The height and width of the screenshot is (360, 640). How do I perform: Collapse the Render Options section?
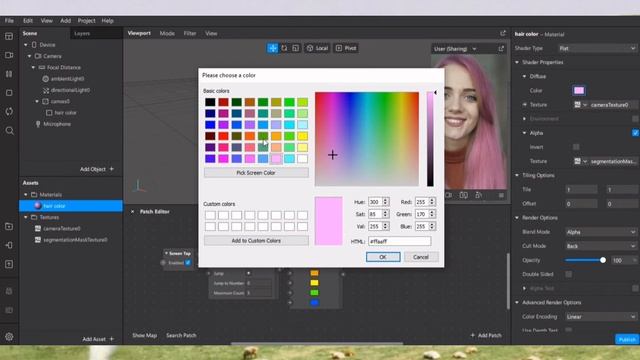[x=517, y=218]
